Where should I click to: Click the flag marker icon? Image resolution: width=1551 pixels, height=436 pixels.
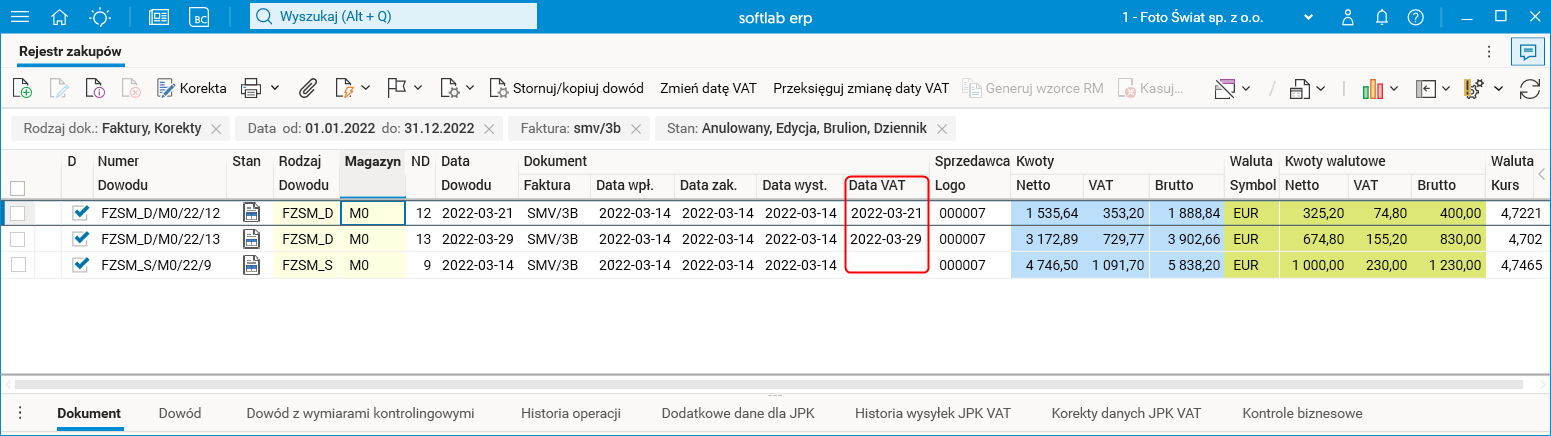396,88
